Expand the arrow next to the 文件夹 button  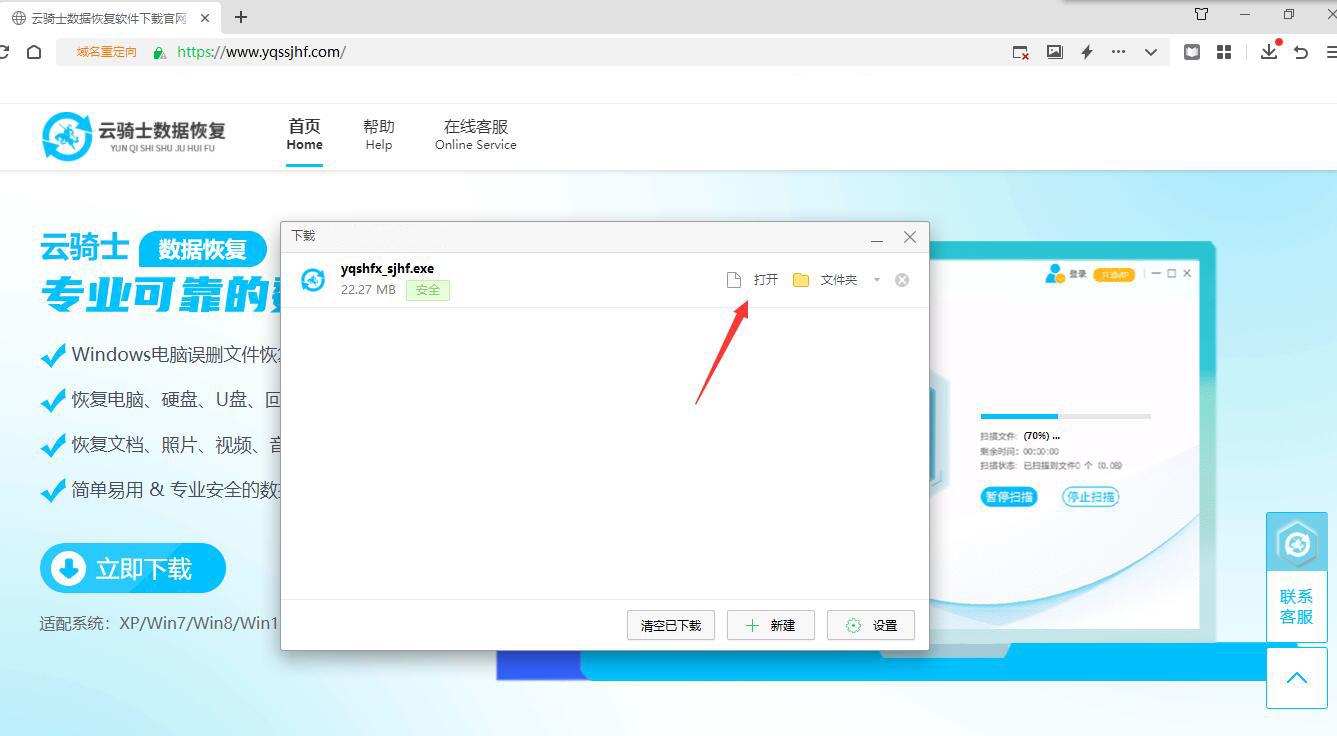[x=875, y=279]
